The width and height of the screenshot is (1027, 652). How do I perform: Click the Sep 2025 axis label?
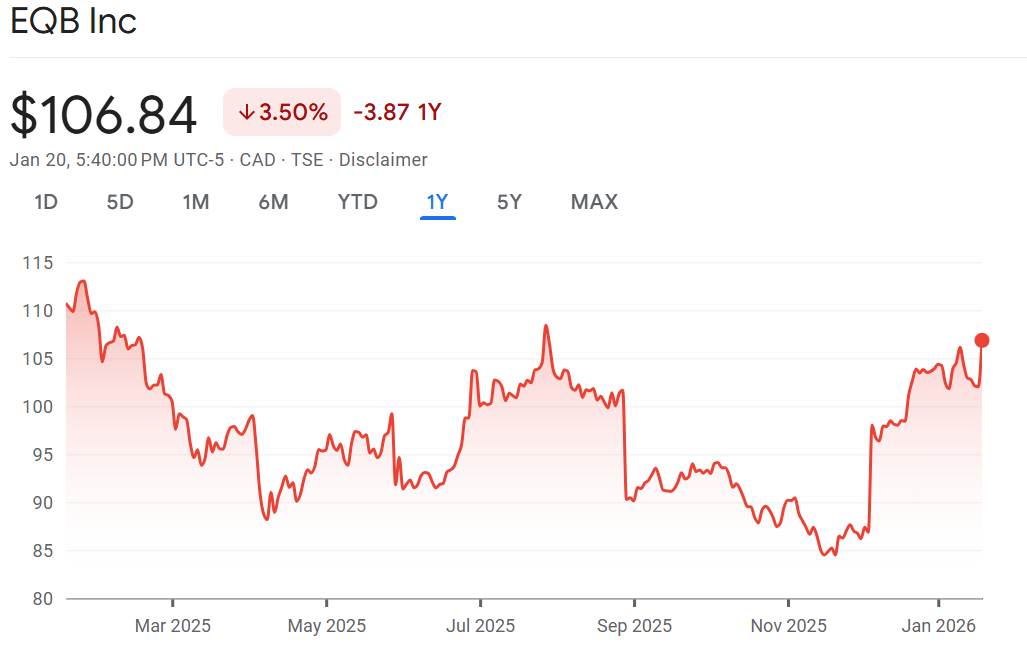[x=634, y=626]
